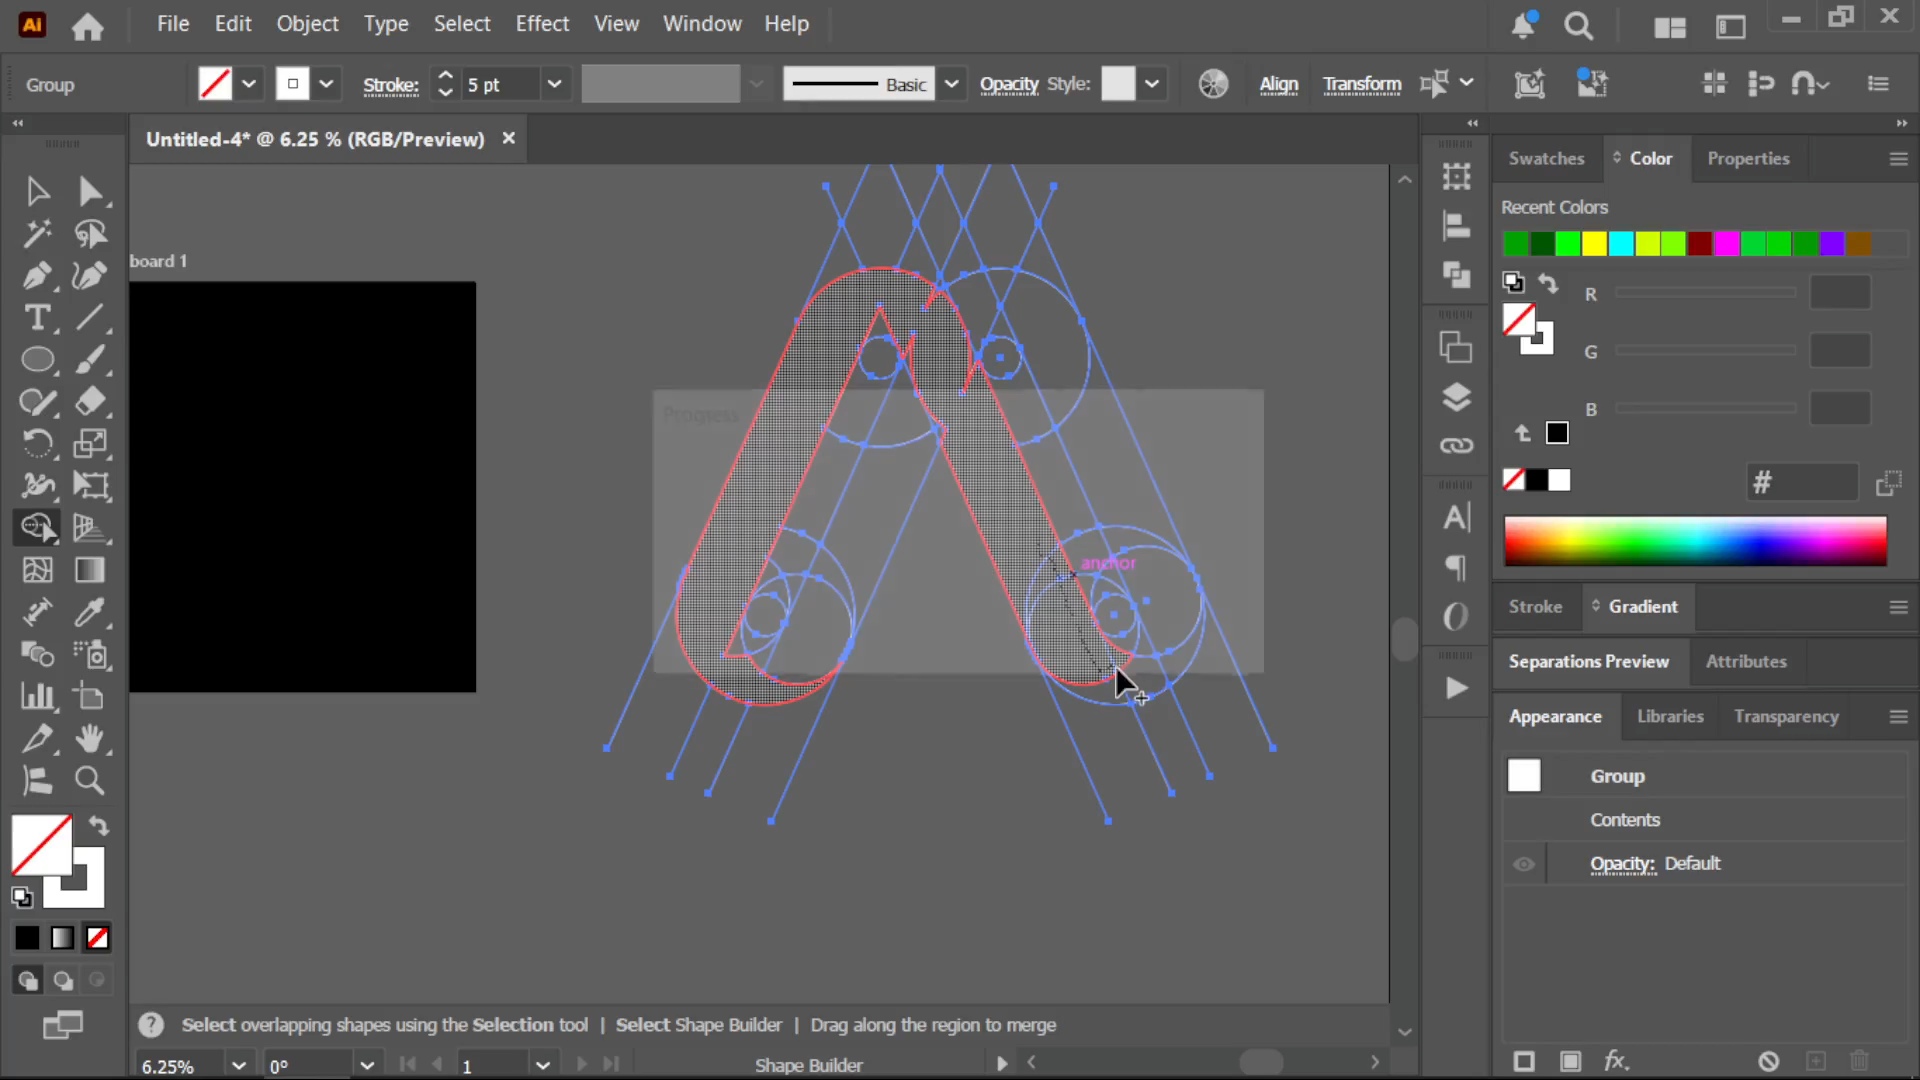Choose the Lasso tool
The image size is (1920, 1080).
tap(90, 234)
